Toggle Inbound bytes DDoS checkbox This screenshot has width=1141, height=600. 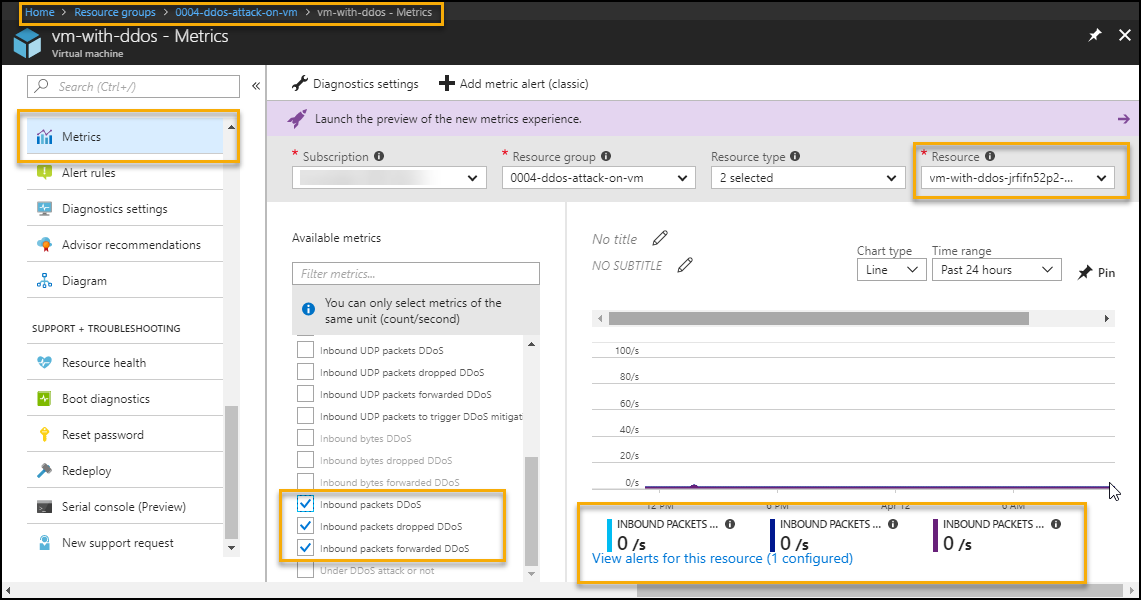pyautogui.click(x=306, y=438)
